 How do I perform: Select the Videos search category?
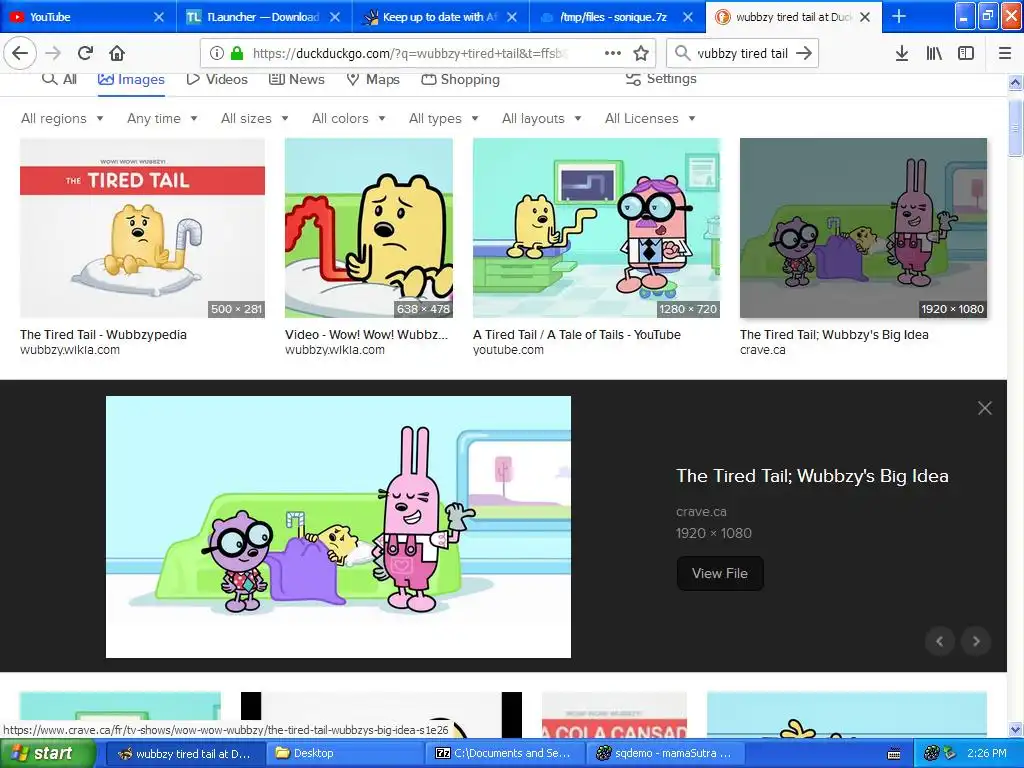point(217,79)
